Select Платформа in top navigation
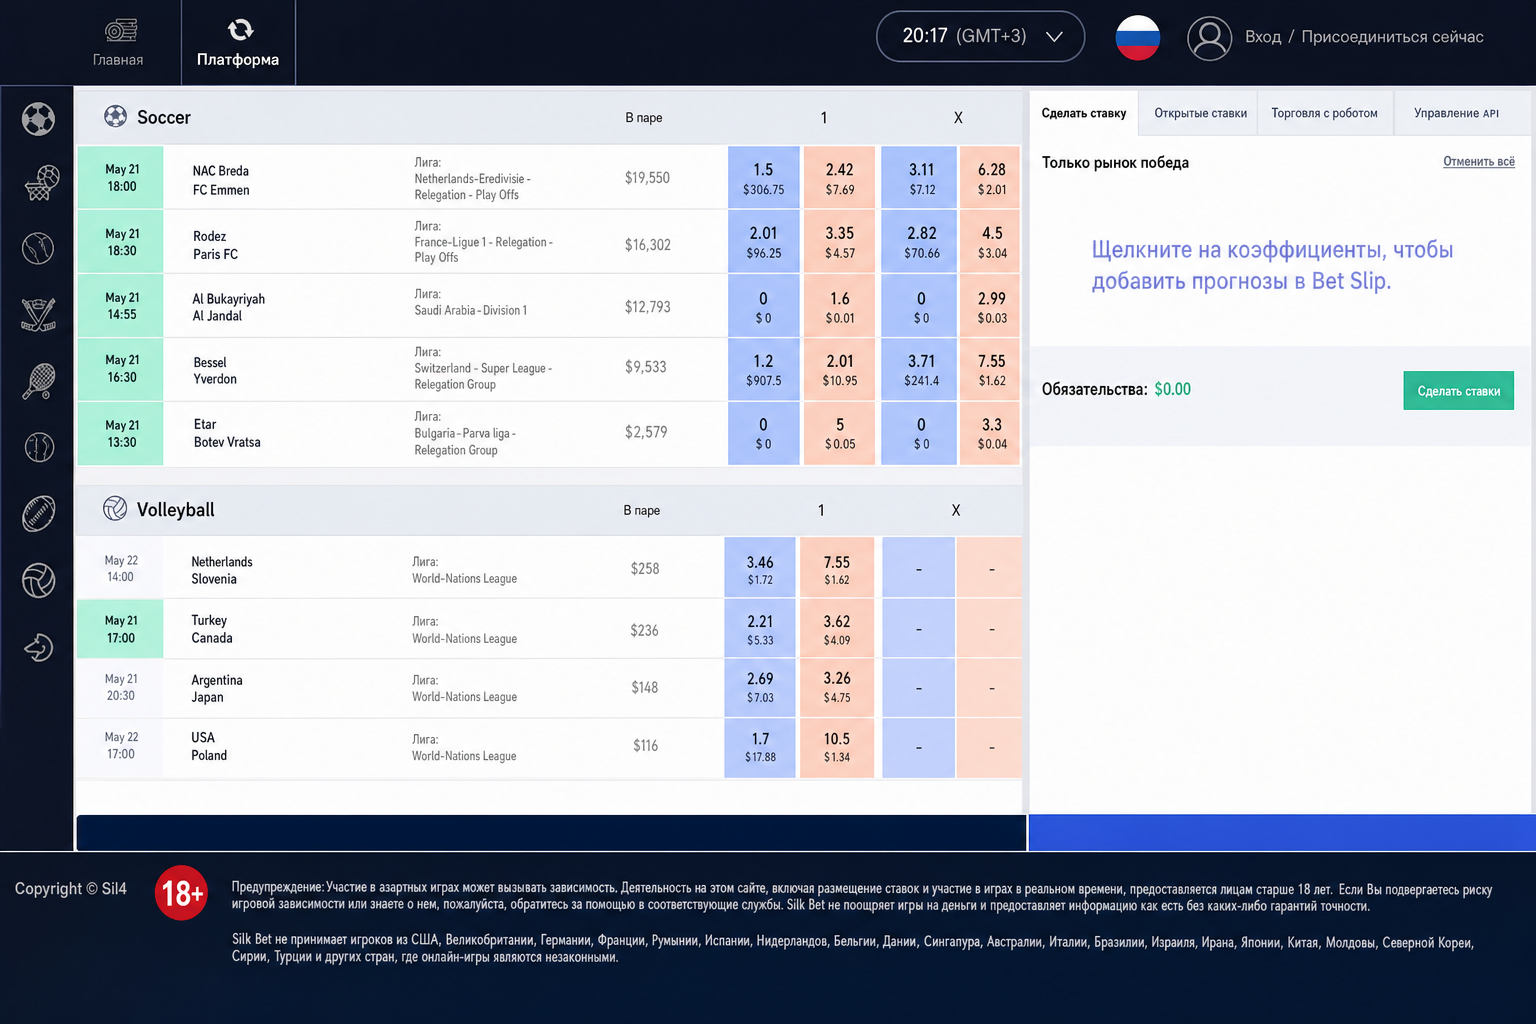 point(238,43)
